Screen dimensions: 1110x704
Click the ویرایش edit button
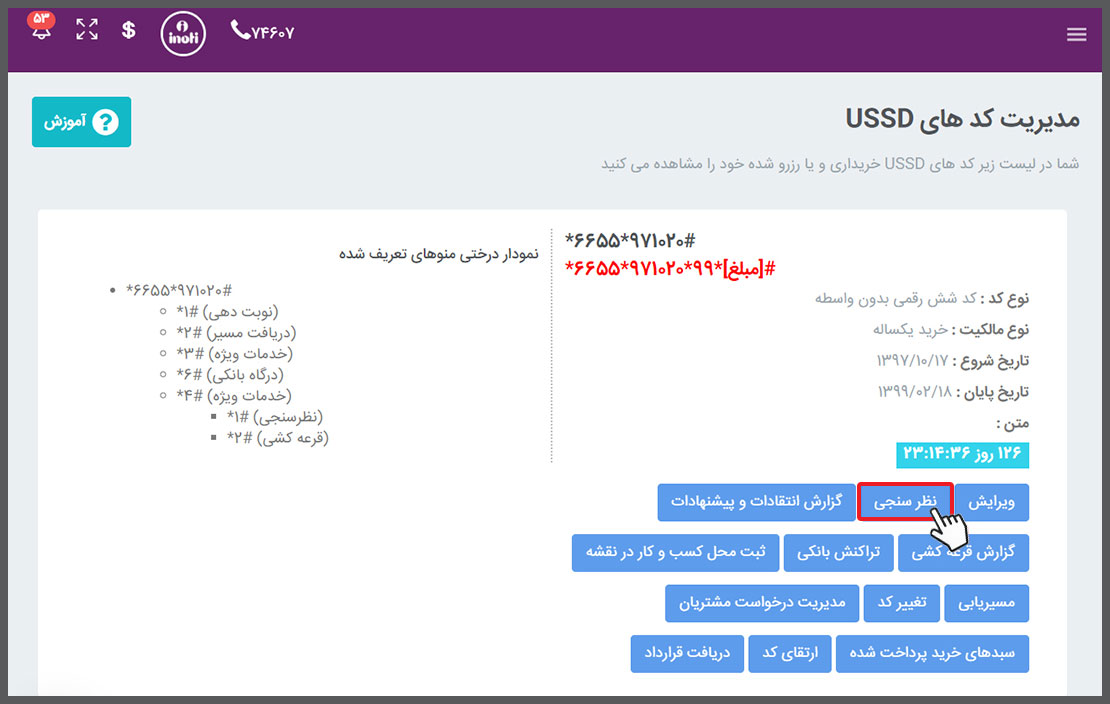[x=991, y=502]
